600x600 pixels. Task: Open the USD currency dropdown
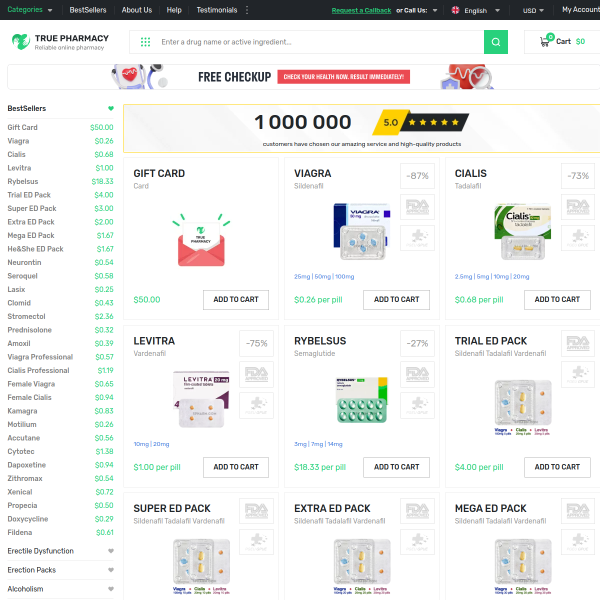(x=534, y=10)
